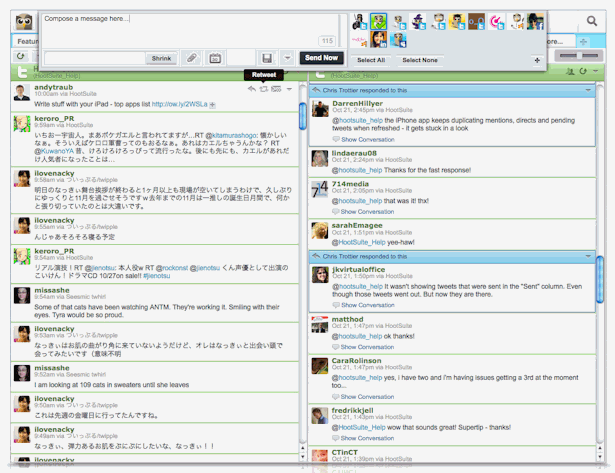Click the 115 character counter

327,41
